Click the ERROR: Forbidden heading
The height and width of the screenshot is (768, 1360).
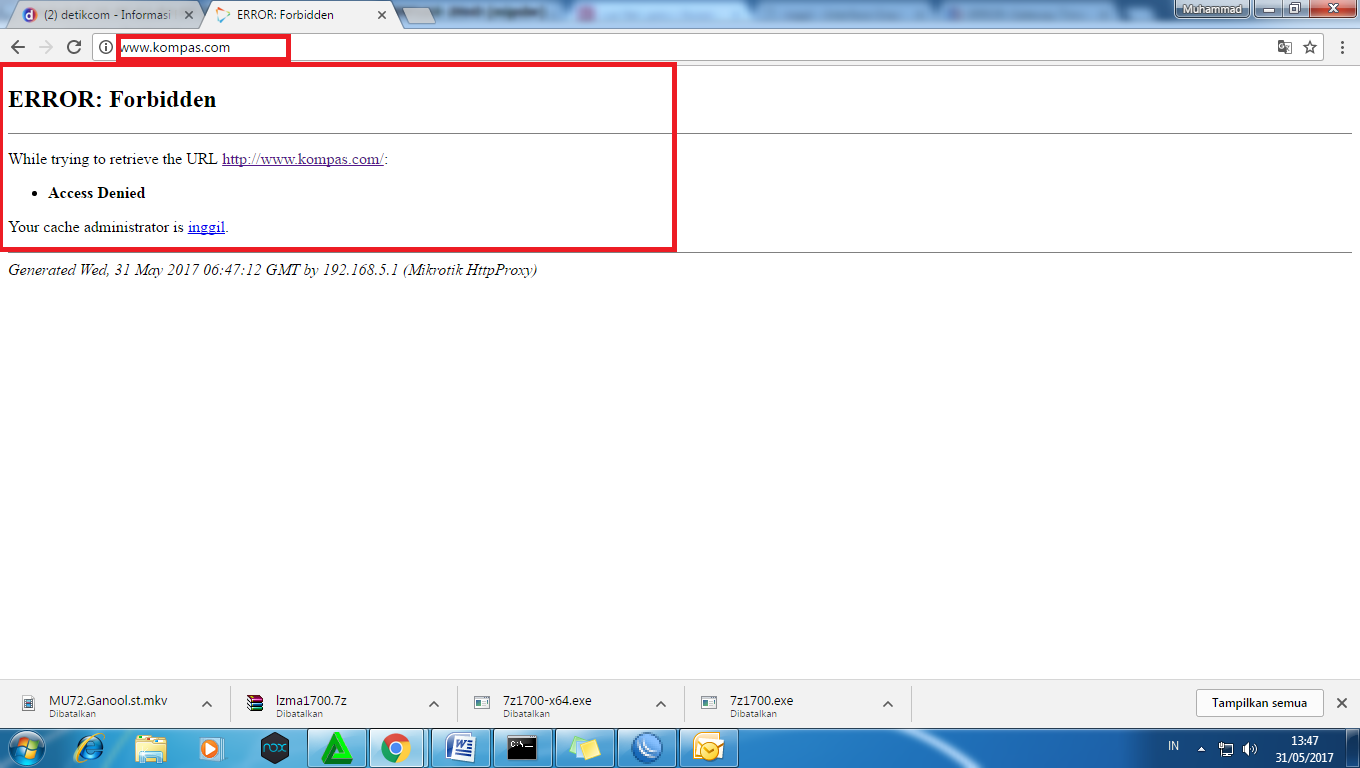(x=112, y=99)
